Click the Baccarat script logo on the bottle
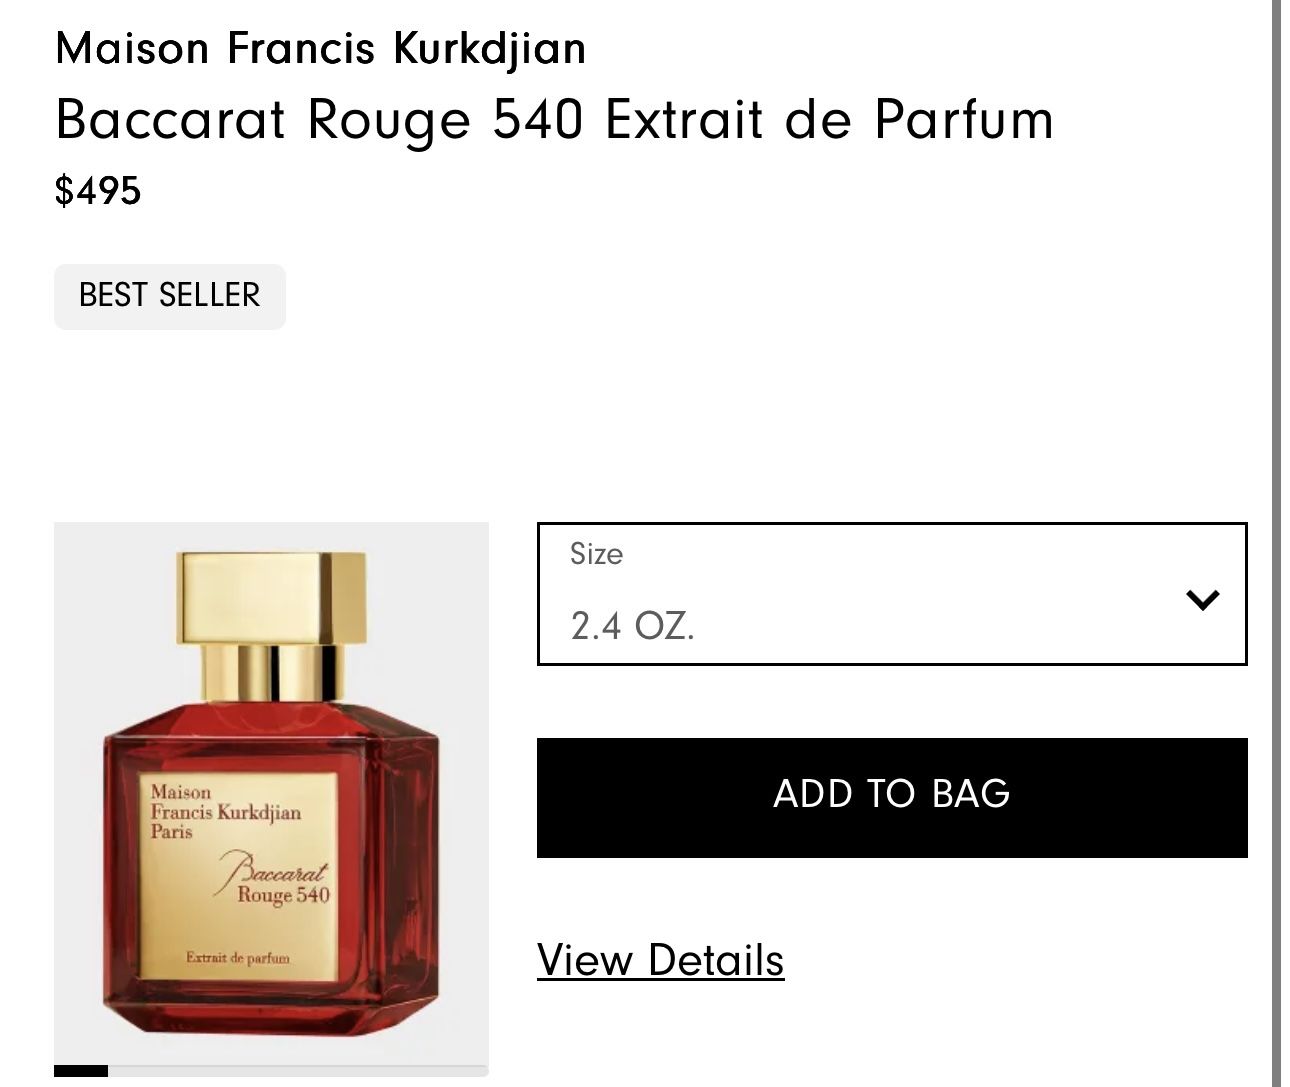The width and height of the screenshot is (1290, 1087). tap(274, 868)
